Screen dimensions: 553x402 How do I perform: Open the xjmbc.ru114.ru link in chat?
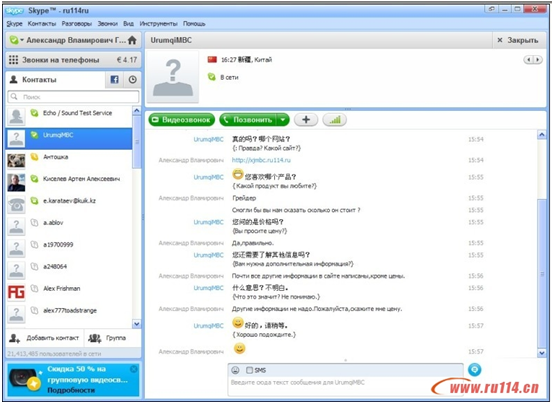coord(261,160)
